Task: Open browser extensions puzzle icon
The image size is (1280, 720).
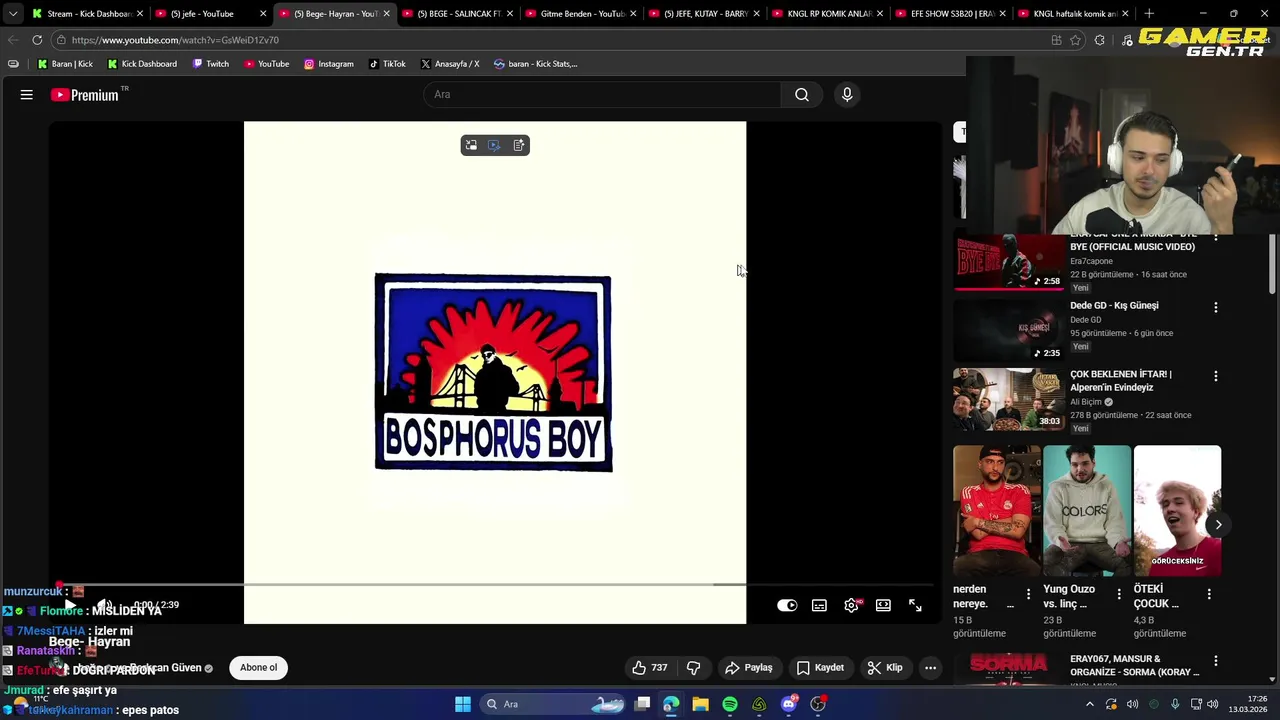Action: tap(1099, 40)
